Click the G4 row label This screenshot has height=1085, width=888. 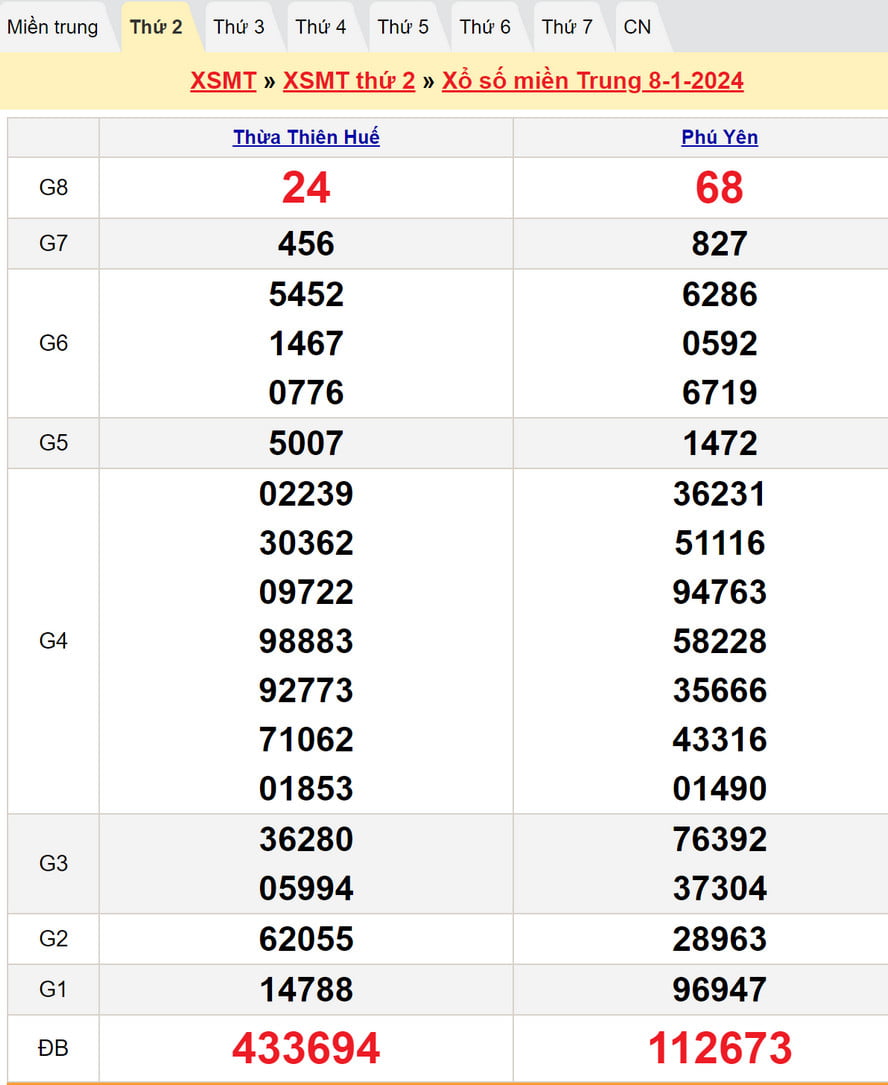point(53,641)
